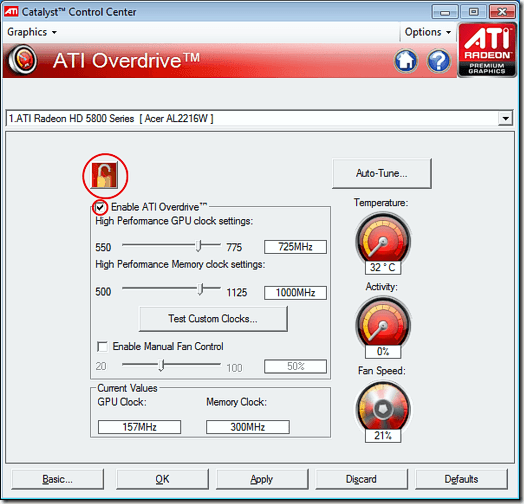
Task: Discard the changes
Action: click(x=361, y=479)
